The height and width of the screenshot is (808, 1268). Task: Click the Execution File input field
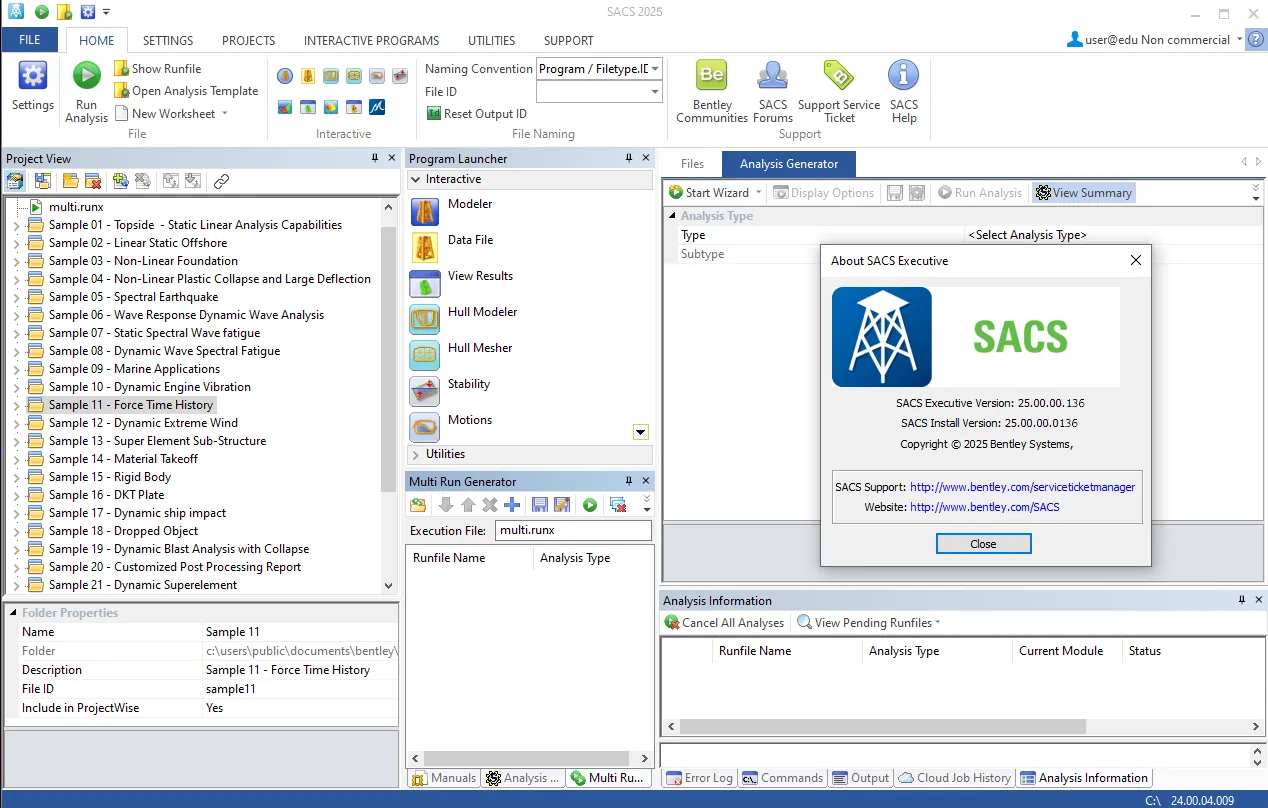573,531
